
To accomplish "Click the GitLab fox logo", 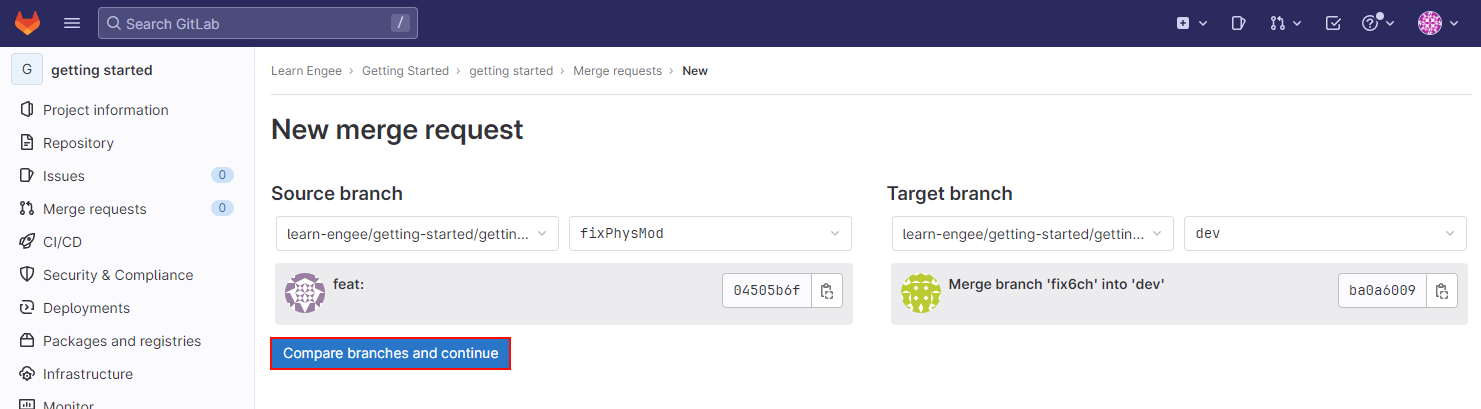I will point(27,23).
